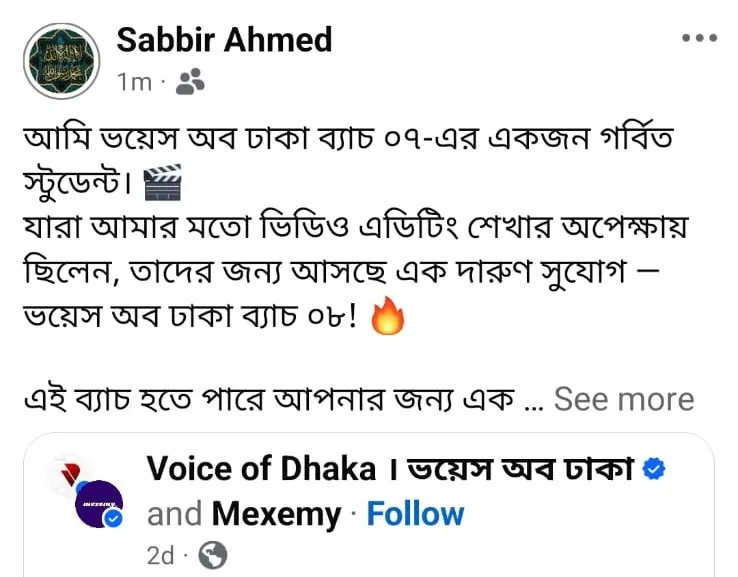Click the fire emoji after ব্যাচ ০৮

(x=387, y=318)
